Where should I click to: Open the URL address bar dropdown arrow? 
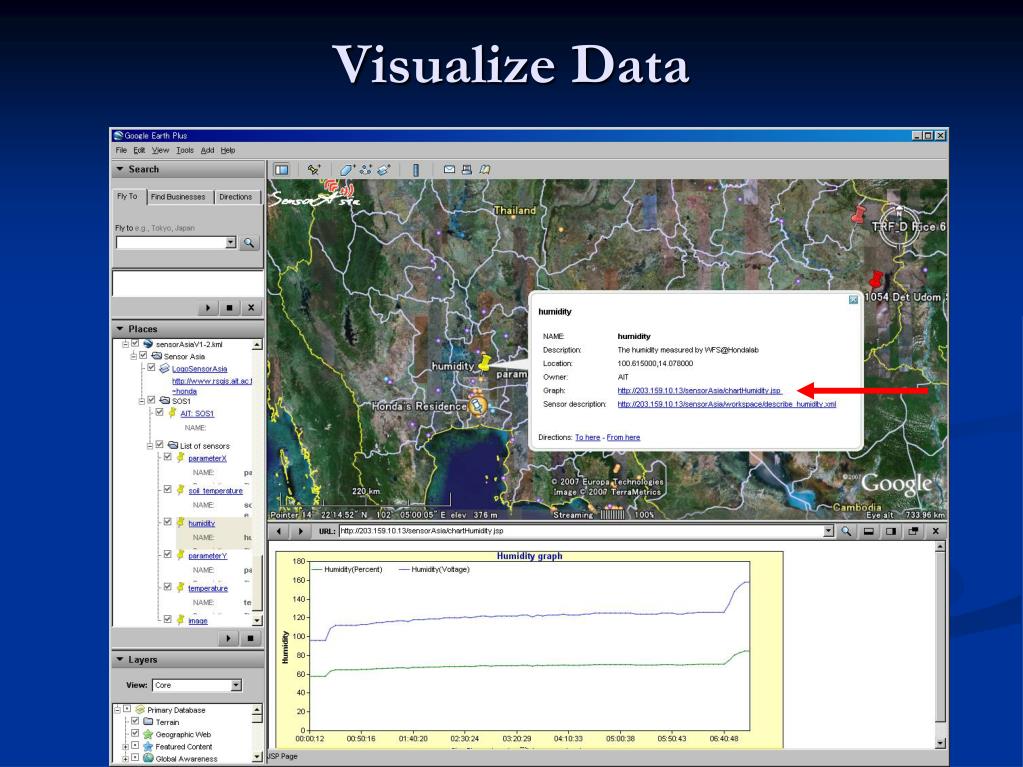click(829, 531)
